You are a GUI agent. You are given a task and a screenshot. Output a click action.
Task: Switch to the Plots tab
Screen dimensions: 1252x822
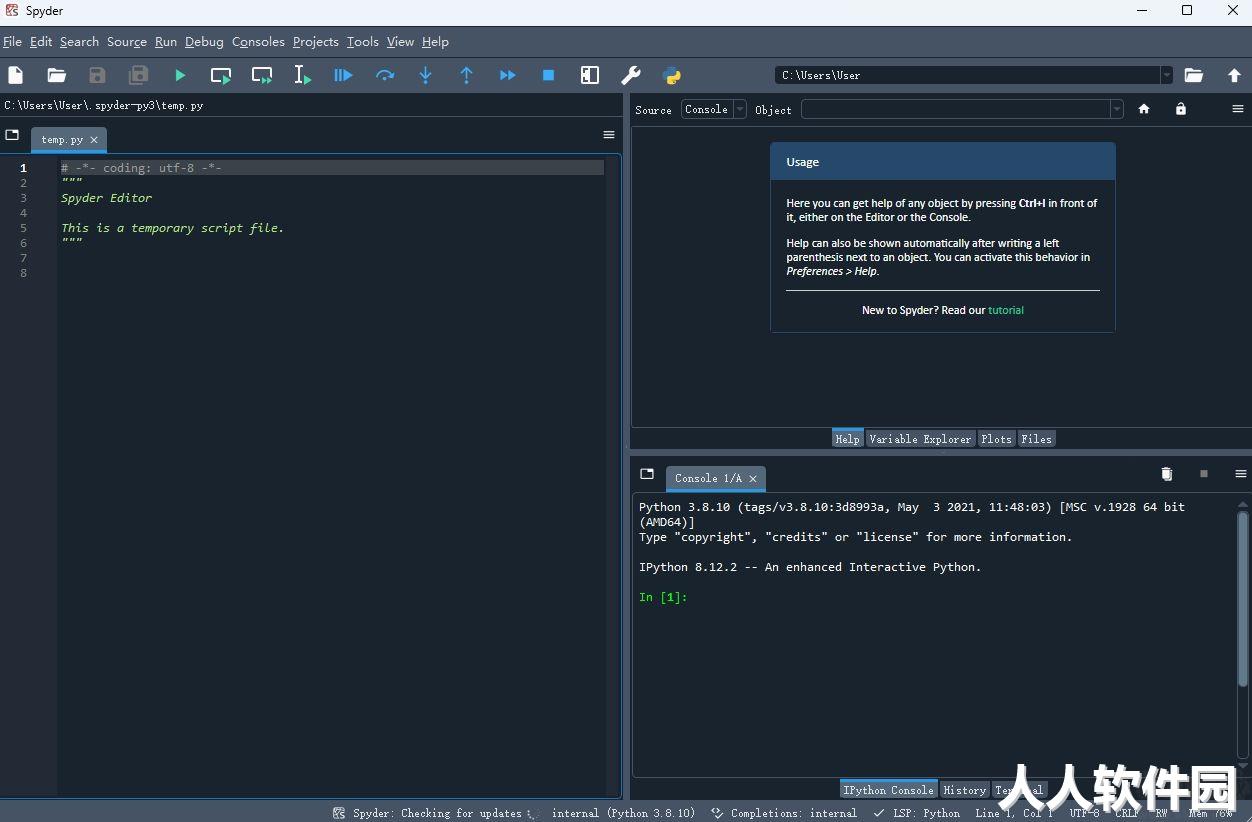996,439
